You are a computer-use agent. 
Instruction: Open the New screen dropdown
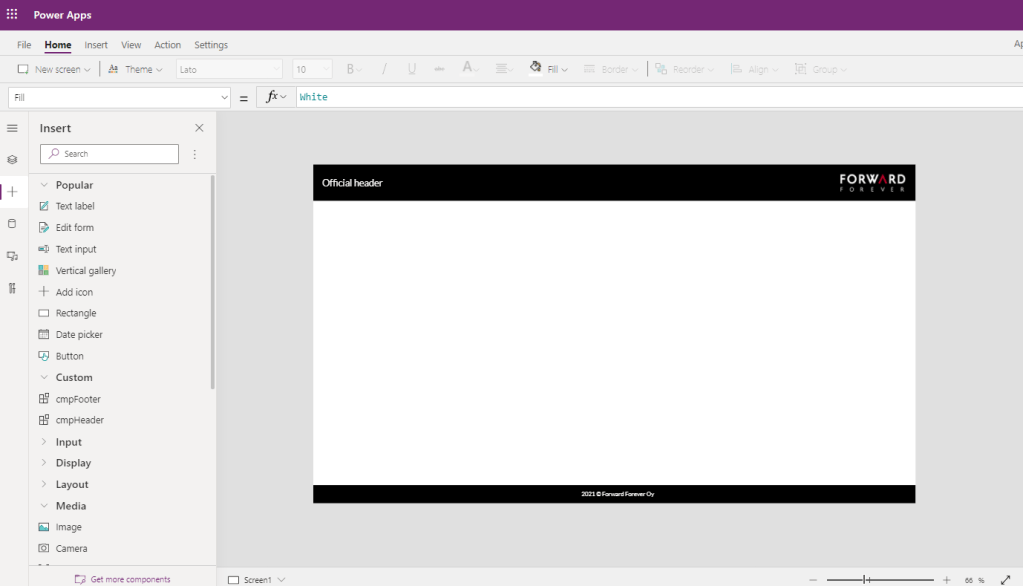pyautogui.click(x=54, y=69)
